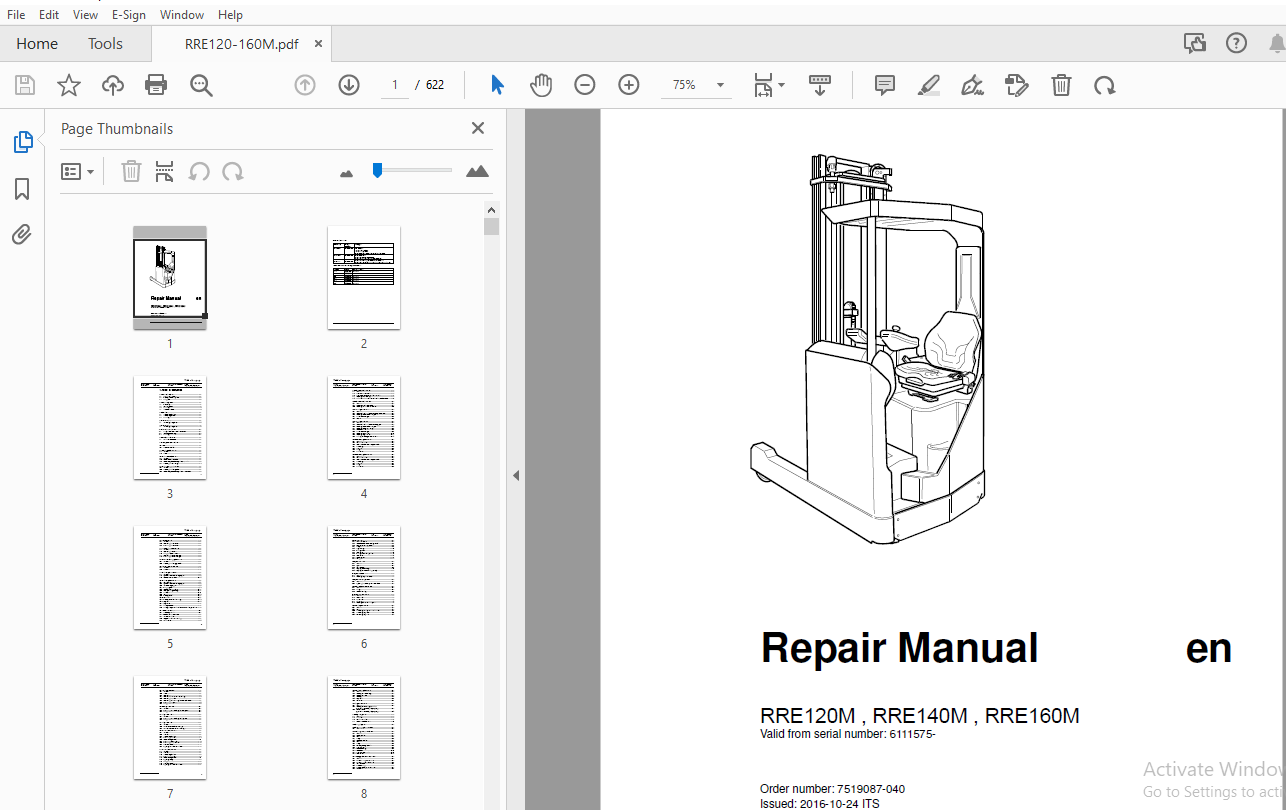Screen dimensions: 1286x810
Task: Click the current page number field
Action: tap(395, 85)
